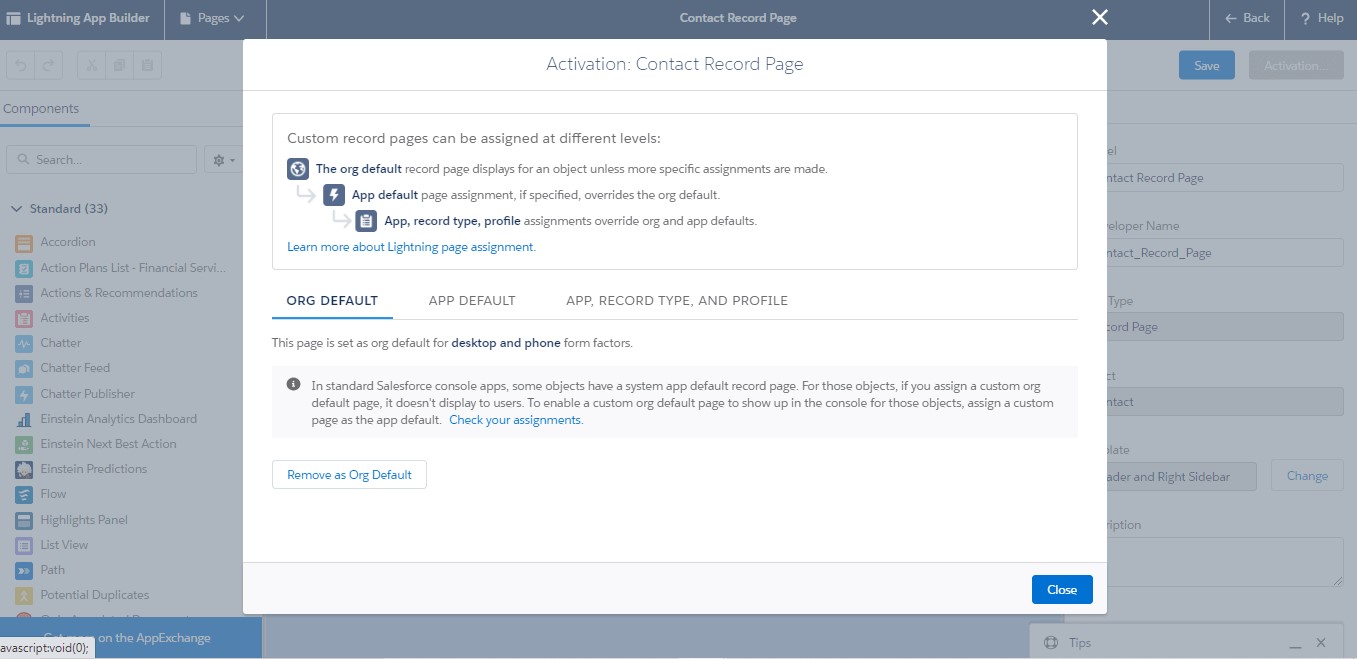This screenshot has height=659, width=1357.
Task: Select the Chatter Feed component
Action: click(x=75, y=367)
